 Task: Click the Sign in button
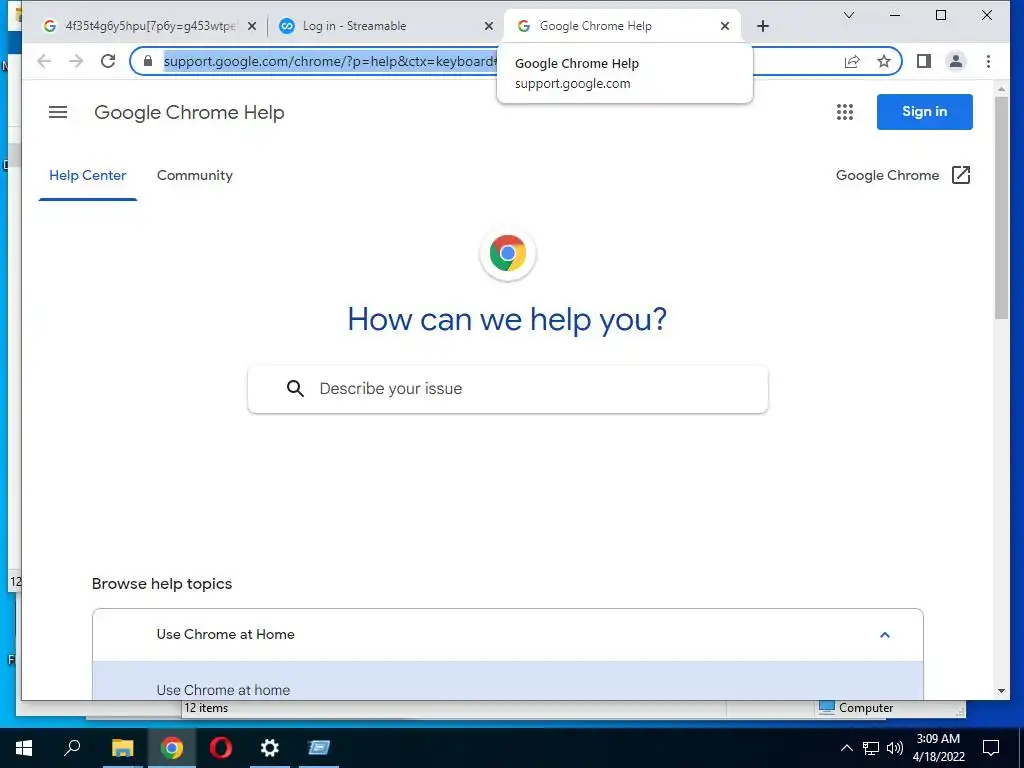[925, 112]
